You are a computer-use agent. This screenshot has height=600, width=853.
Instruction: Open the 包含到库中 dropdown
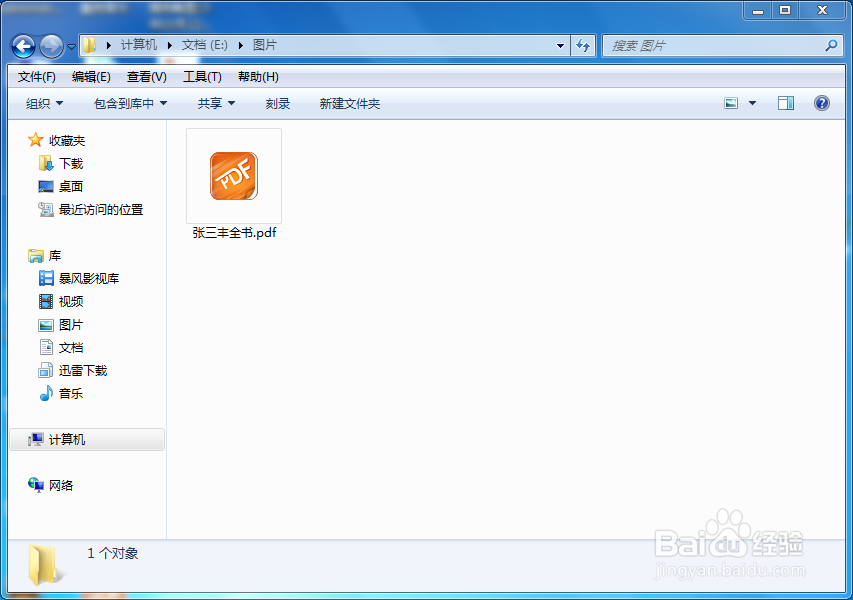point(131,103)
